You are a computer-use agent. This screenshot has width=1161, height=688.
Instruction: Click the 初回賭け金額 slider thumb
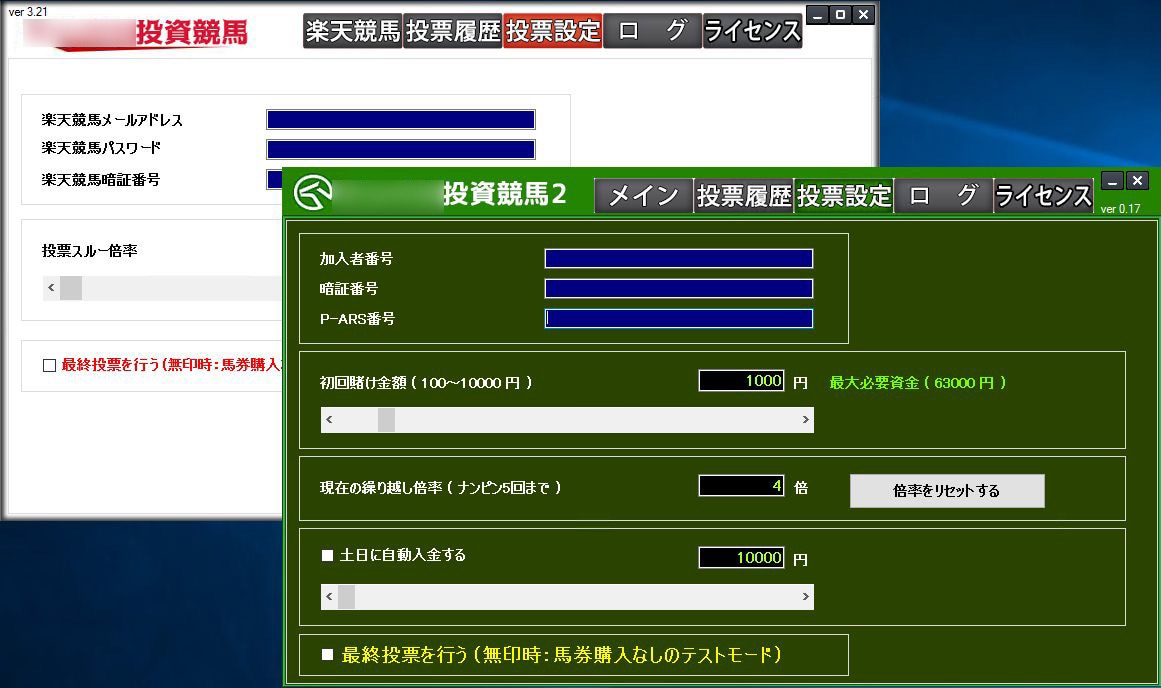pyautogui.click(x=387, y=420)
